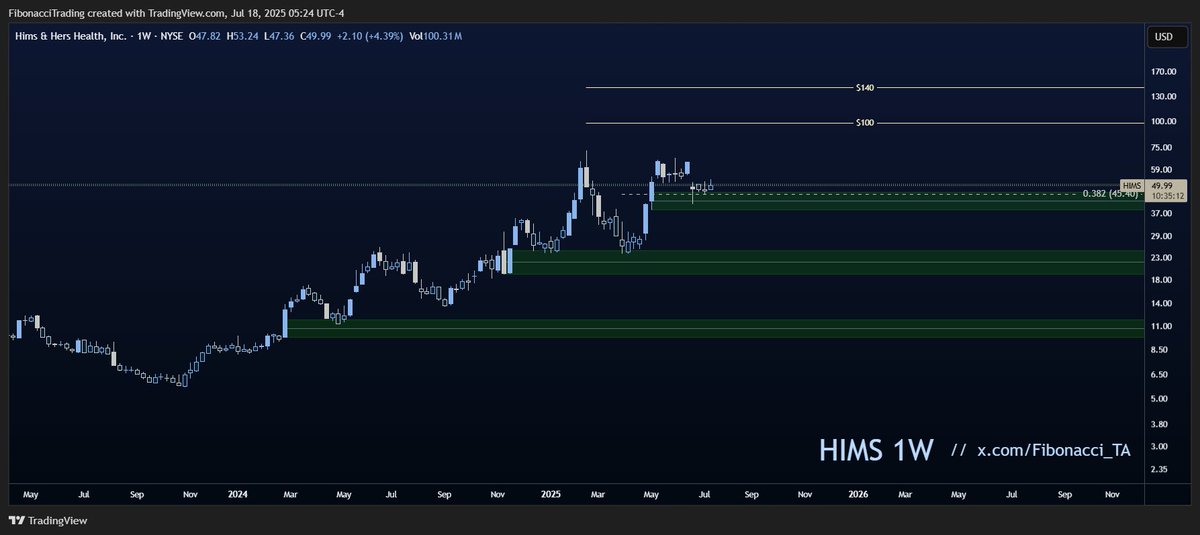
Task: Click the volume reading Vol 100.31M
Action: coord(436,36)
